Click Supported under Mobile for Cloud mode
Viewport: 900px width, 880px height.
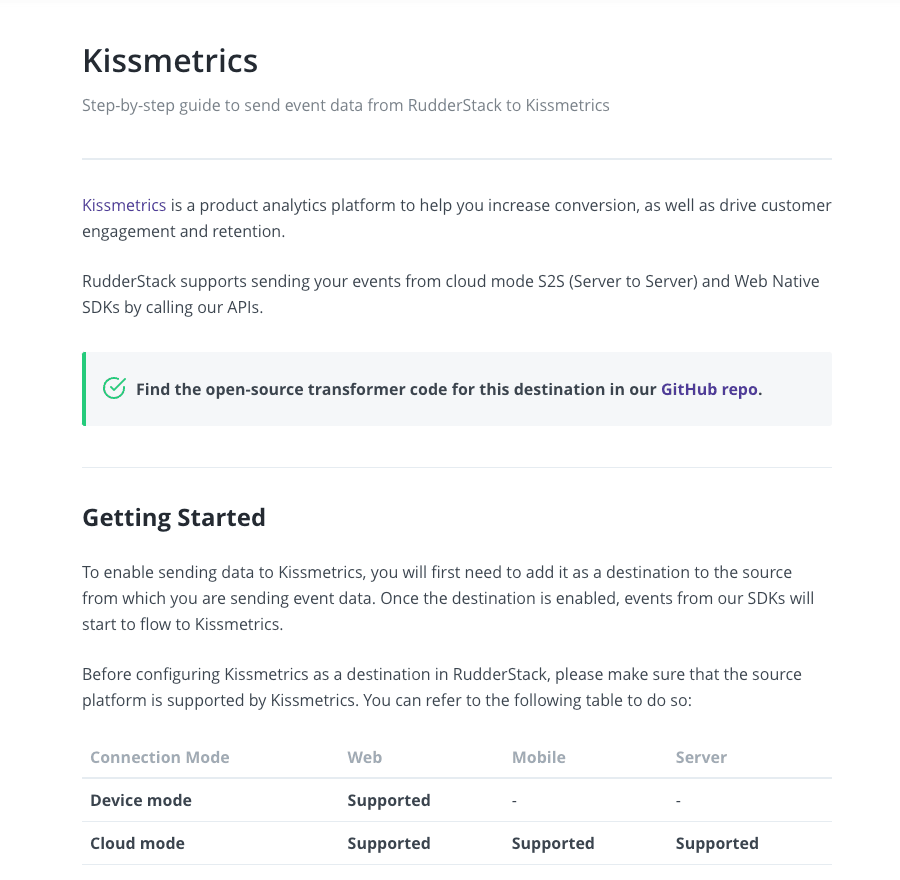click(553, 843)
